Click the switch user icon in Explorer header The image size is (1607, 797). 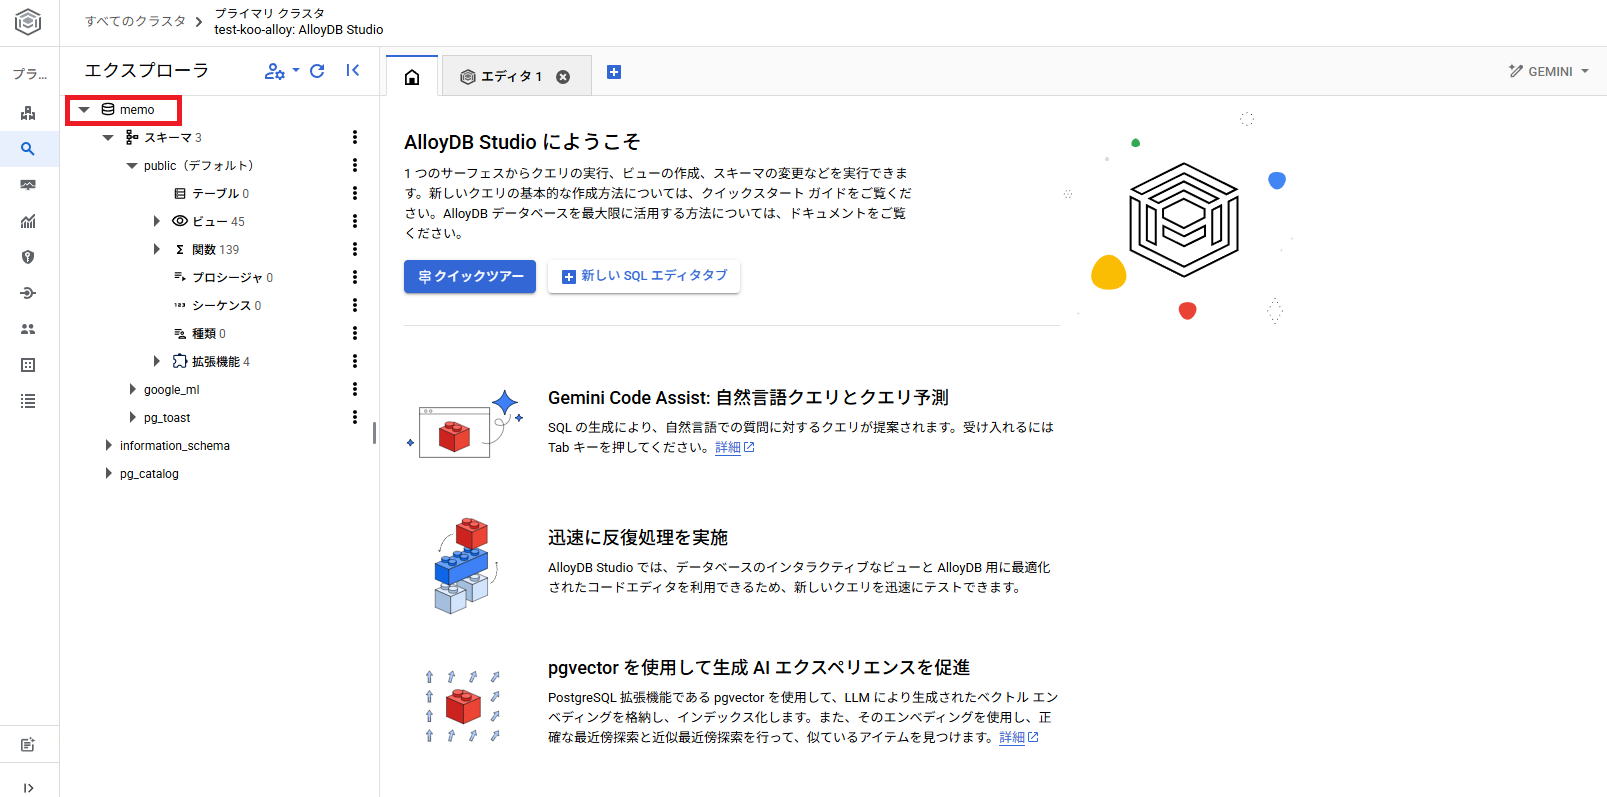click(x=274, y=71)
